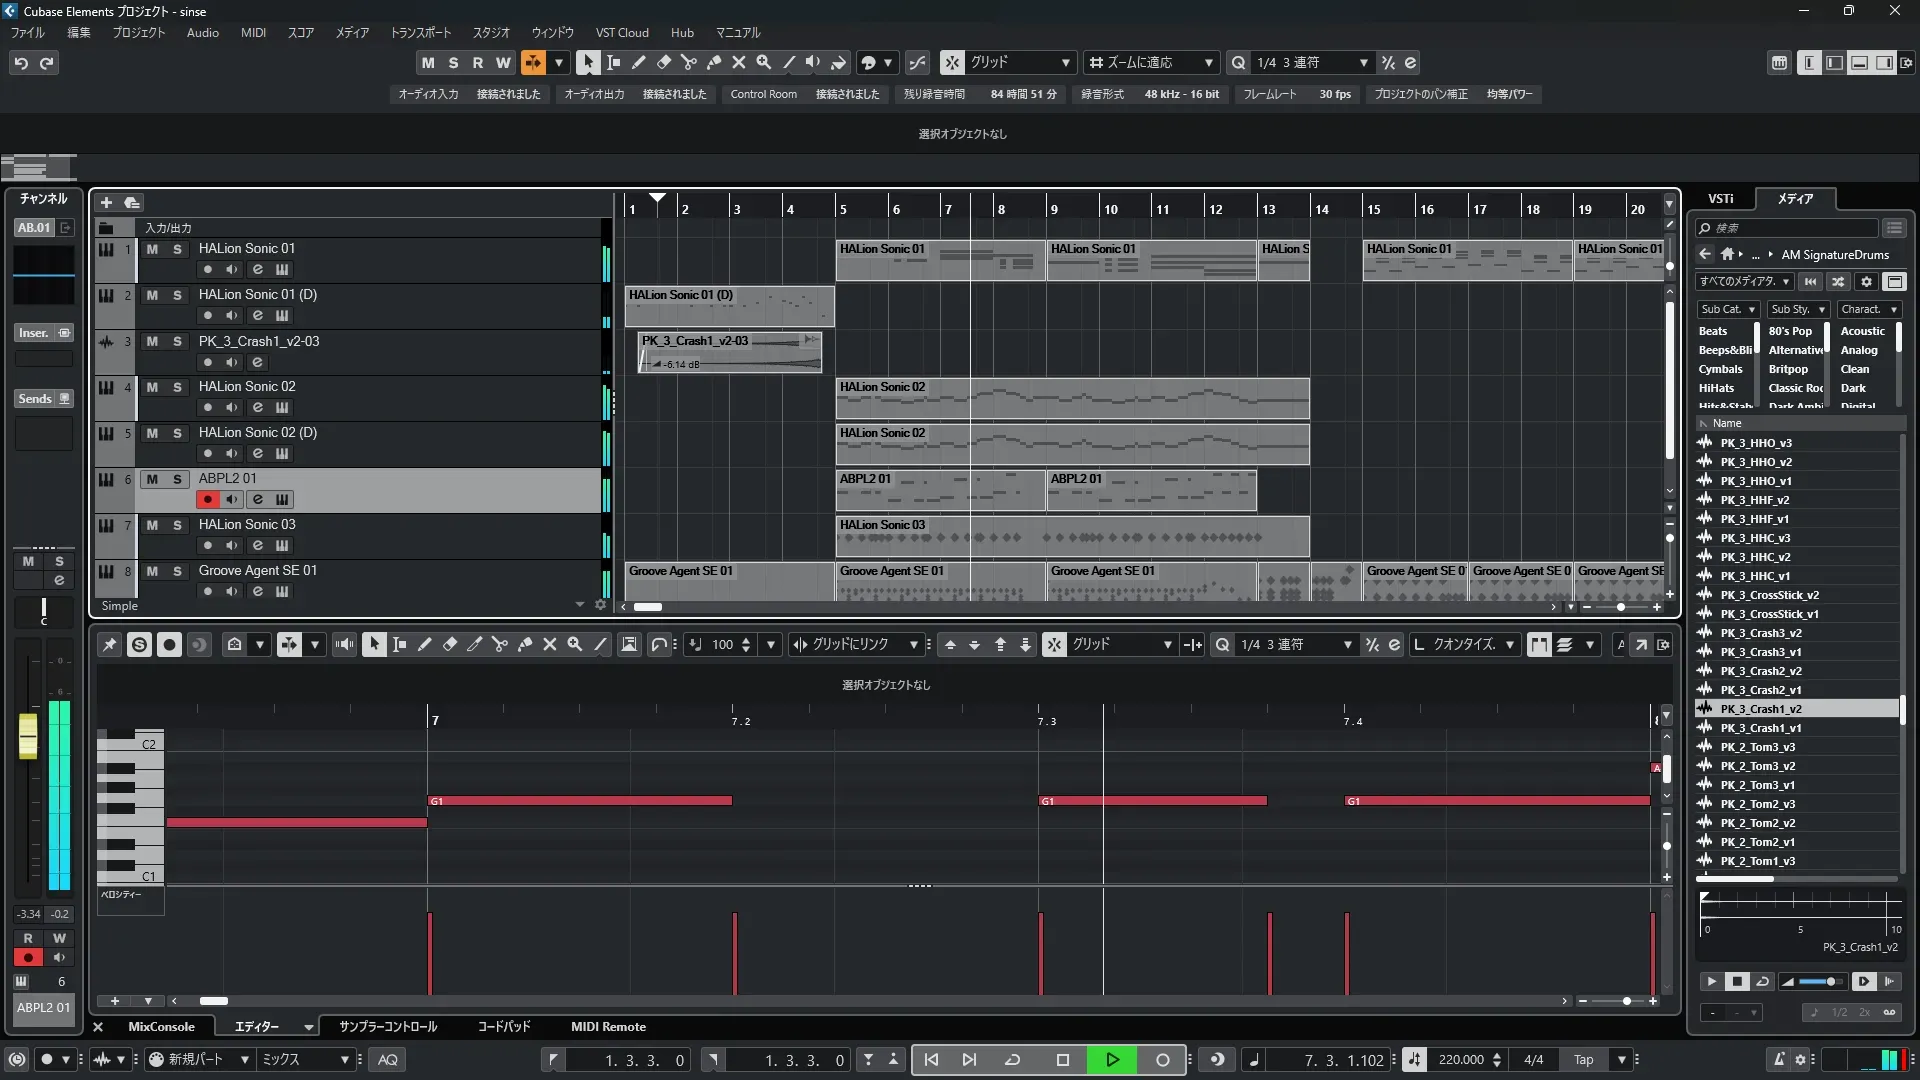1920x1080 pixels.
Task: Disable record enable on ABPL2 01 track
Action: [x=208, y=499]
